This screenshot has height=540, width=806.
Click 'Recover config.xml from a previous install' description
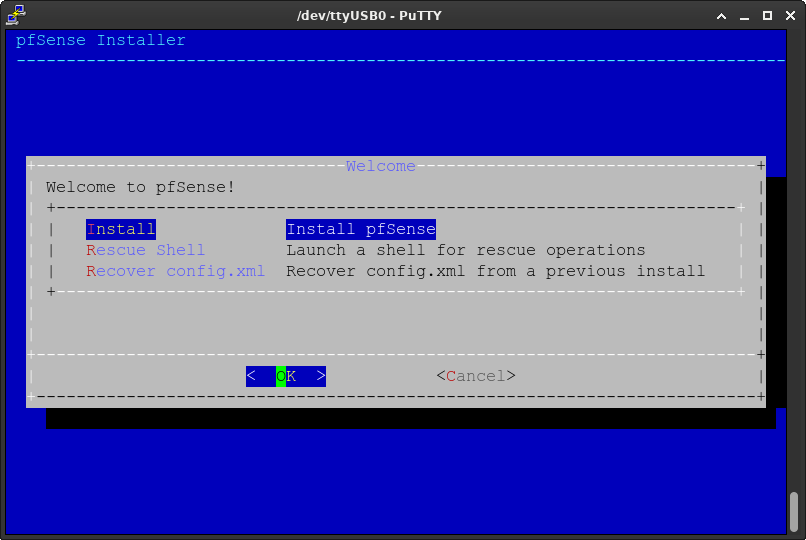(x=496, y=271)
